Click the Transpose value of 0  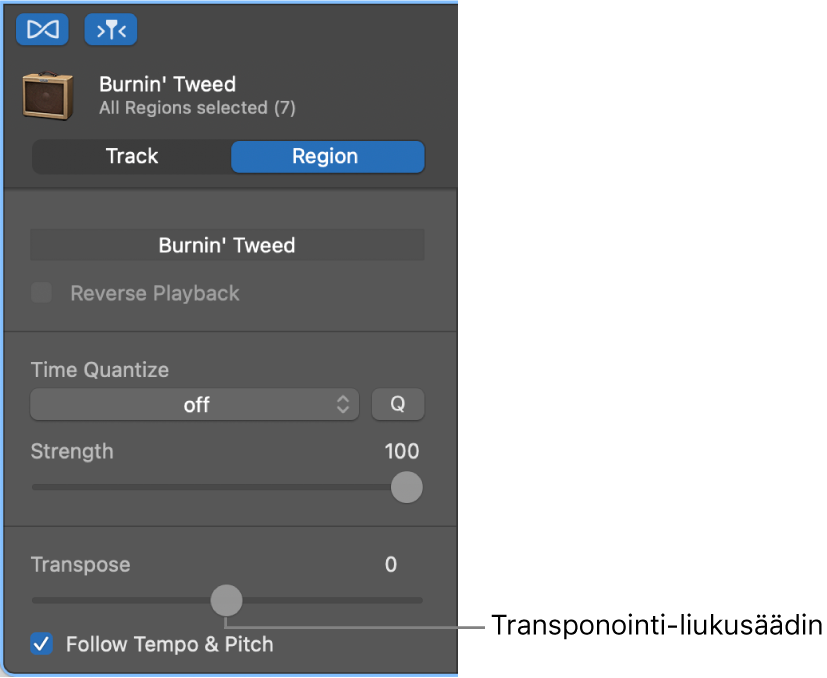coord(391,564)
